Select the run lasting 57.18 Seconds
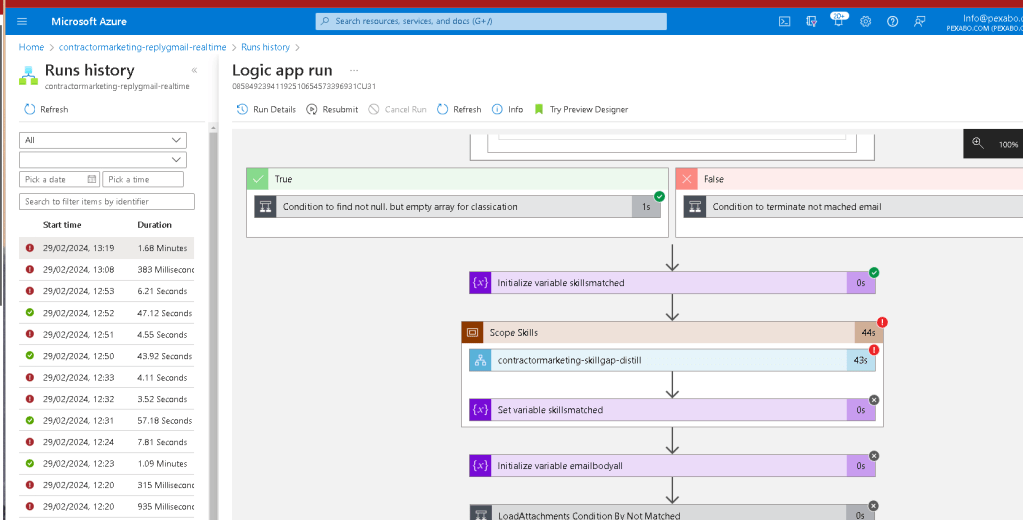Viewport: 1023px width, 520px height. (106, 420)
